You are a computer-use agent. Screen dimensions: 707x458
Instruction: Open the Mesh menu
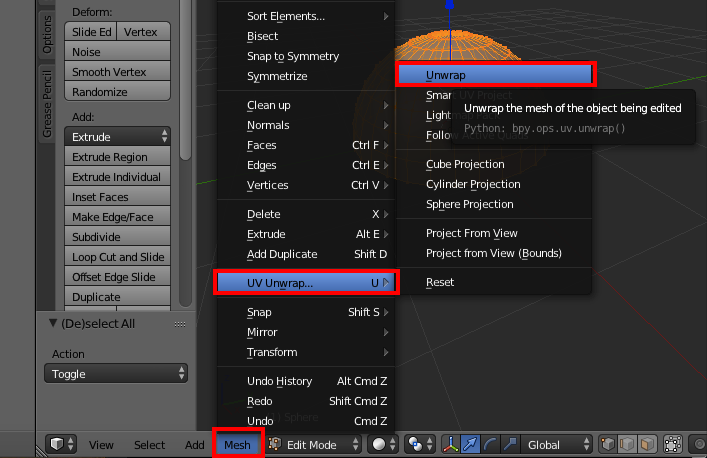click(x=238, y=445)
